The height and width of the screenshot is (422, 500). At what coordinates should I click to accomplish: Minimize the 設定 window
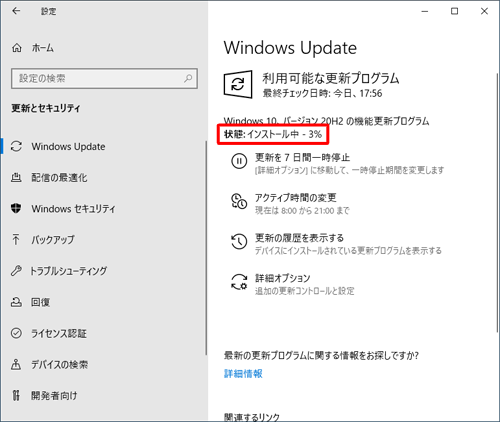[x=425, y=11]
